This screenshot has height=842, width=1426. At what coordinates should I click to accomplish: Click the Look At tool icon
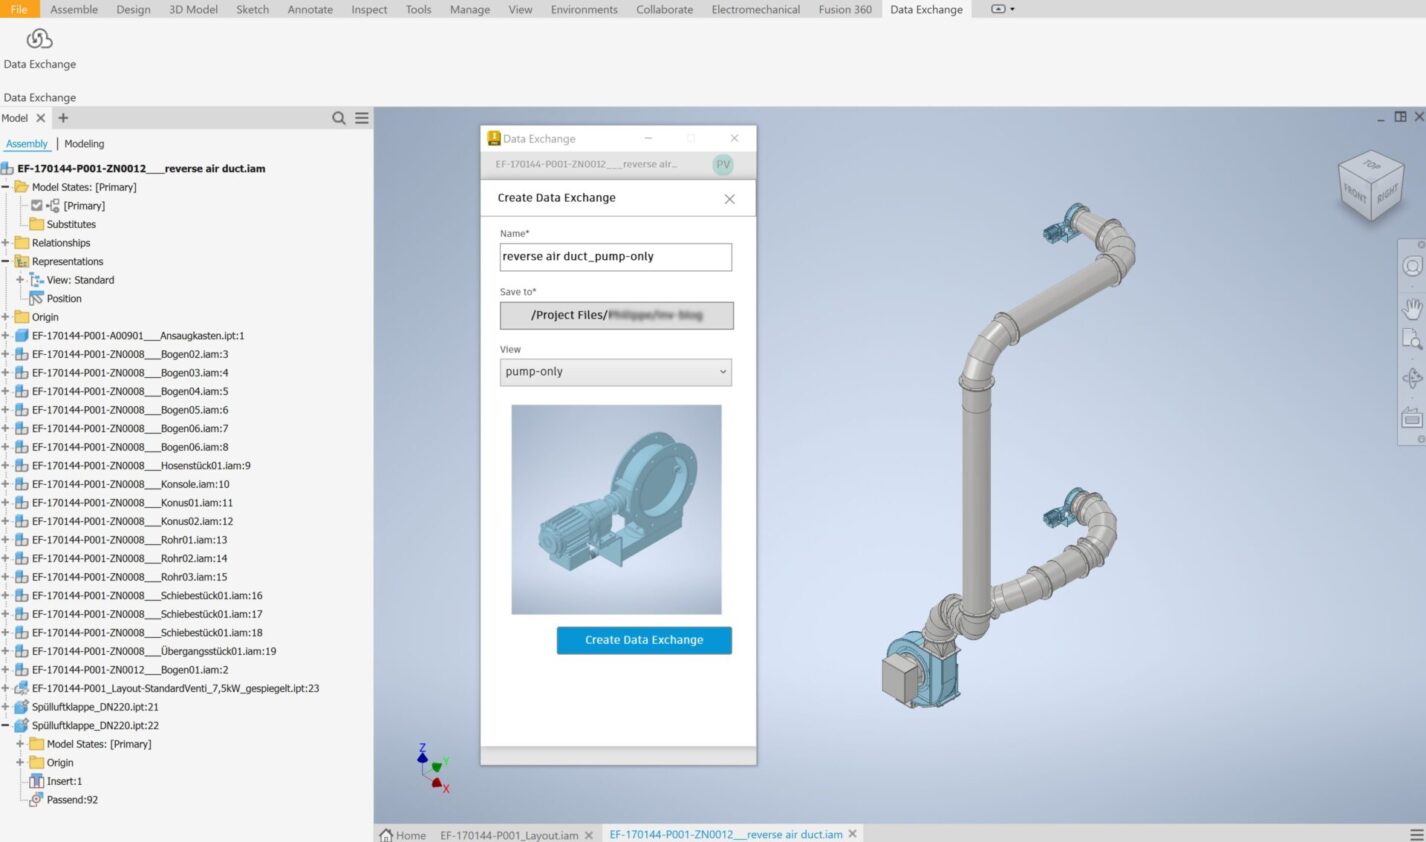[x=1412, y=418]
